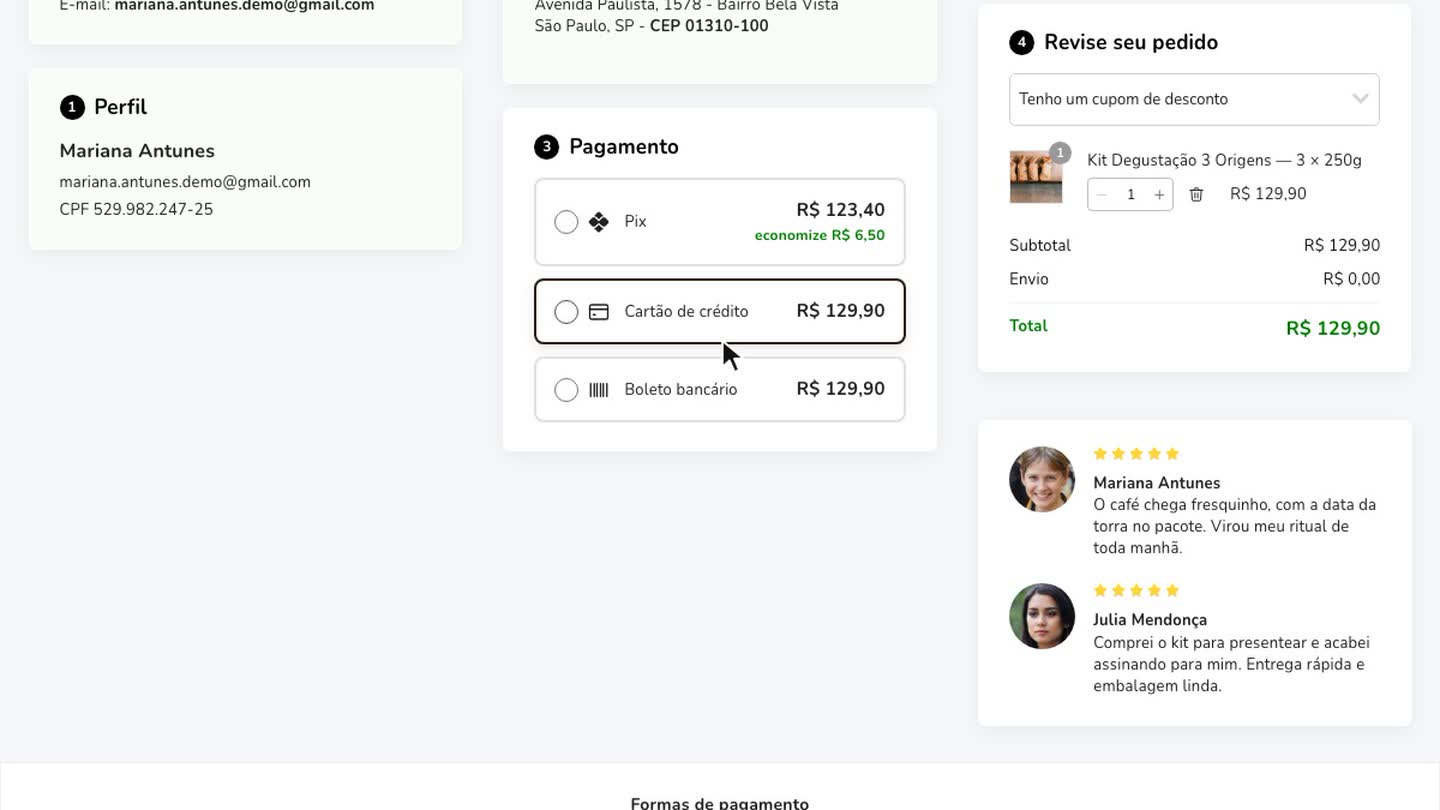Click the five-star rating above Mariana Antunes
The height and width of the screenshot is (810, 1440).
1137,454
